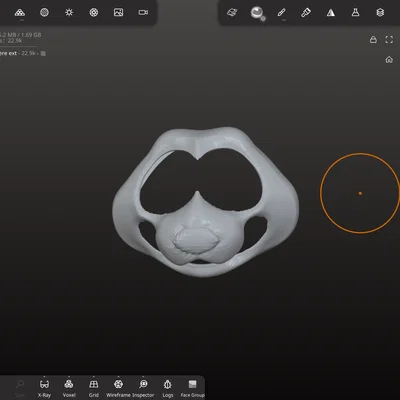Click the home reset-view icon
The height and width of the screenshot is (400, 400).
click(389, 60)
